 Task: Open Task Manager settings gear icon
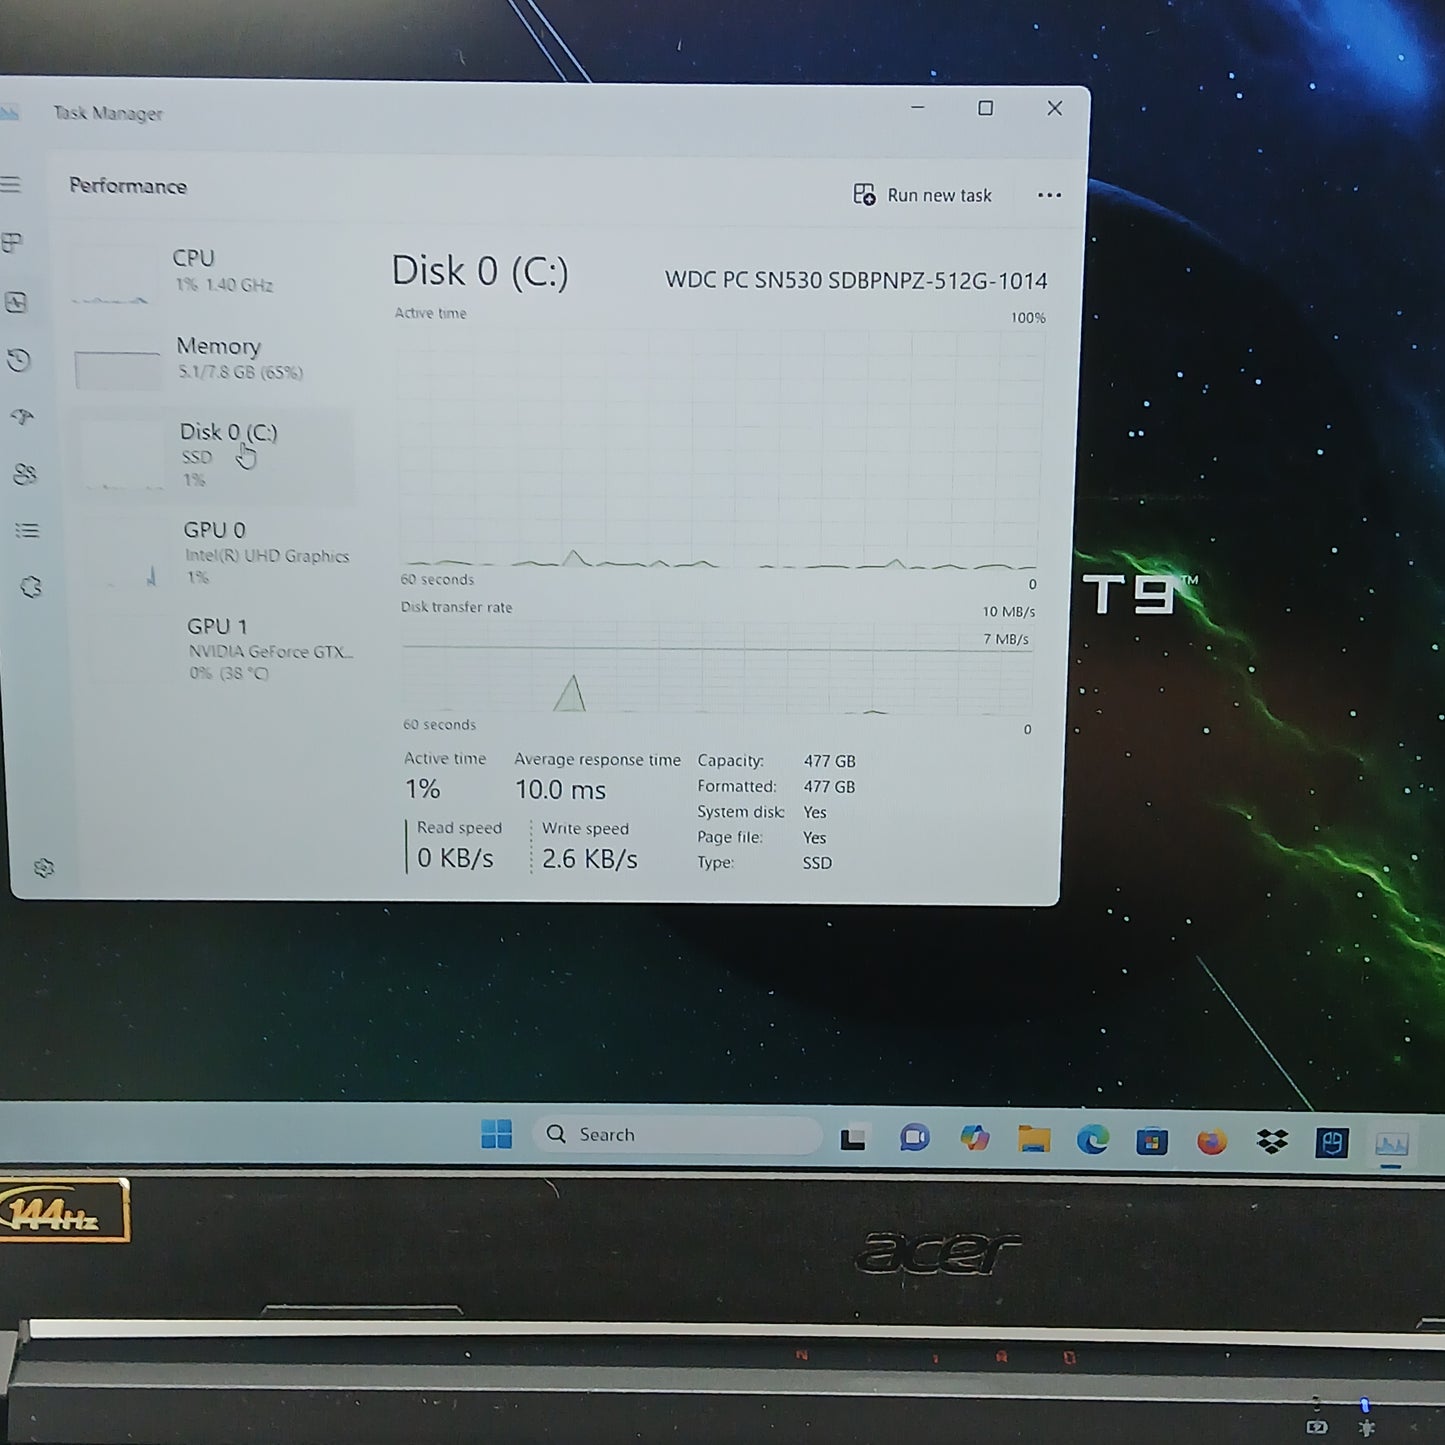(x=44, y=868)
